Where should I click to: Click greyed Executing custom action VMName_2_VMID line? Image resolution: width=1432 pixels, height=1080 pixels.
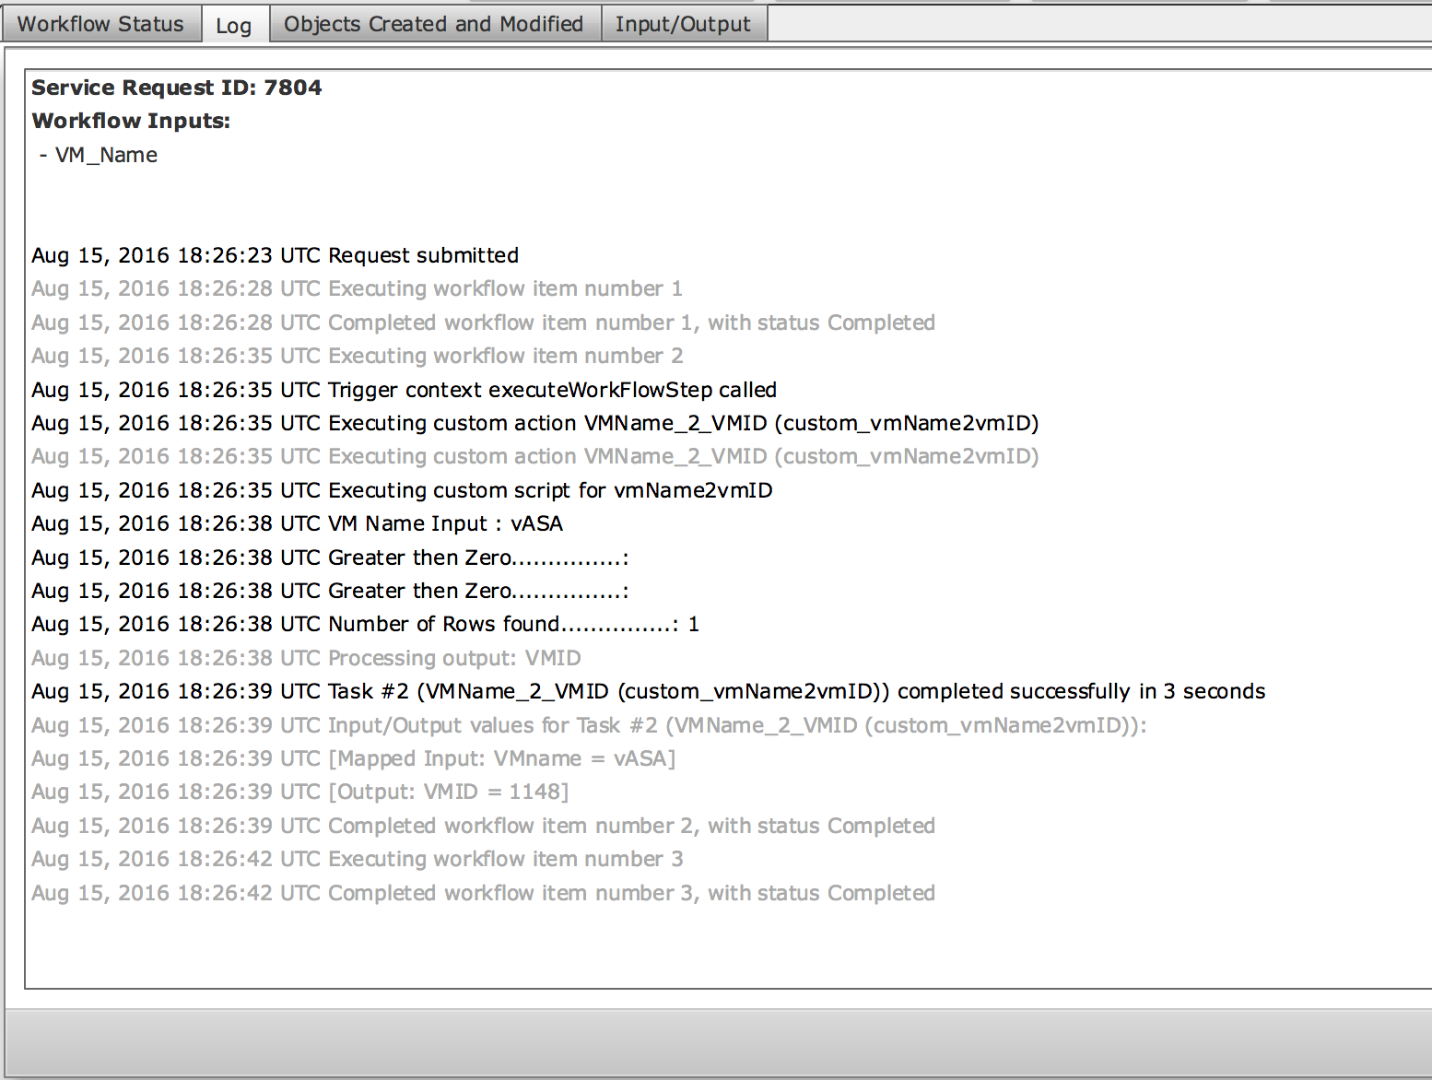pos(535,457)
